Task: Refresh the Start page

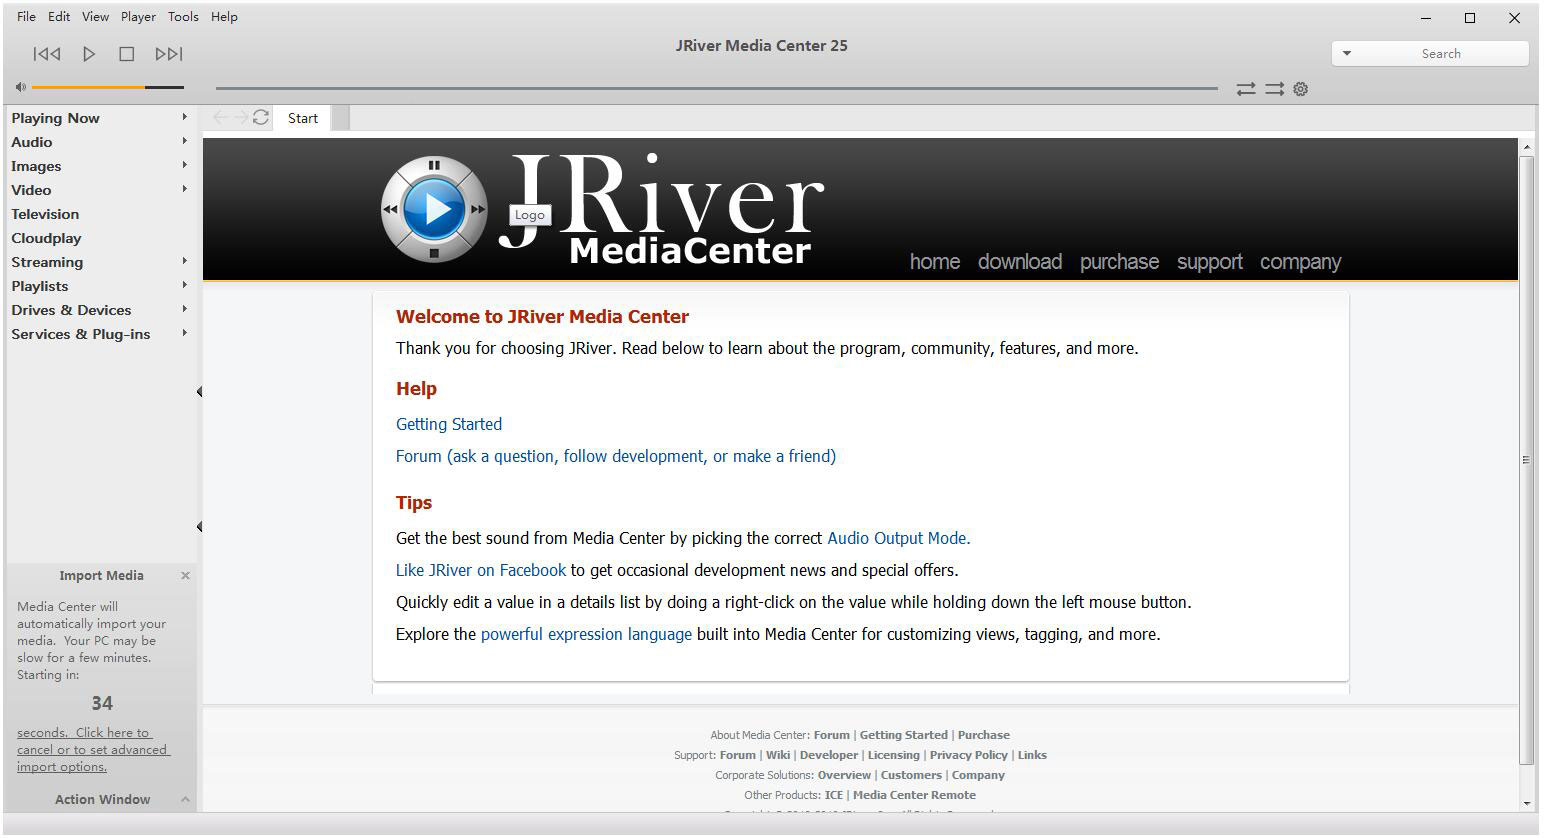Action: click(261, 117)
